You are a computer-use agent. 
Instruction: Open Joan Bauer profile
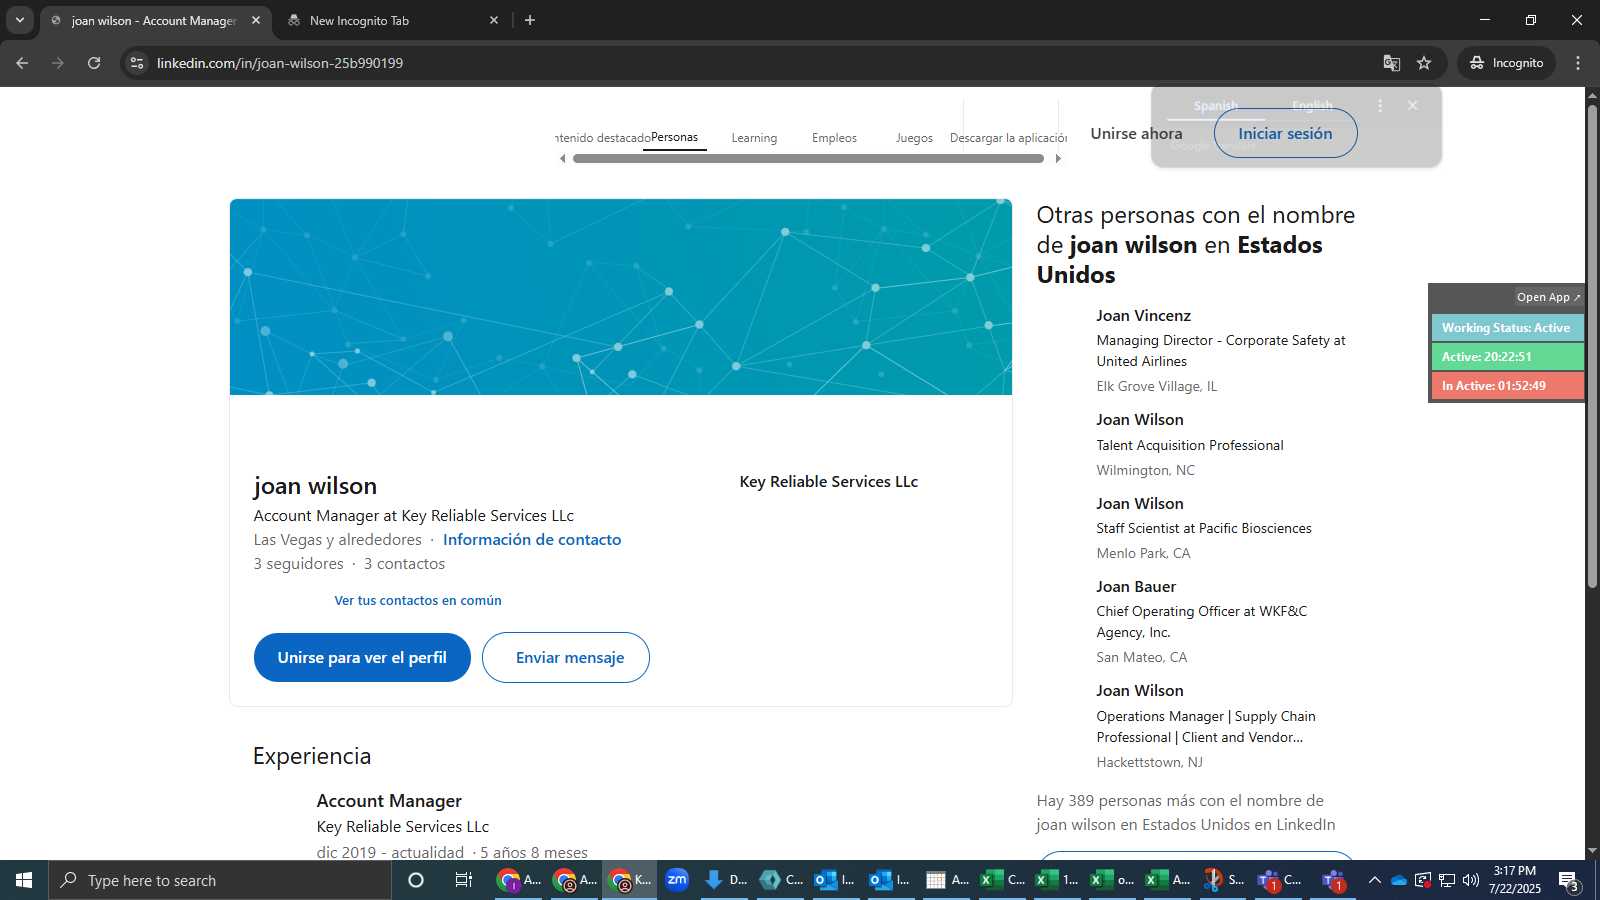[x=1136, y=586]
